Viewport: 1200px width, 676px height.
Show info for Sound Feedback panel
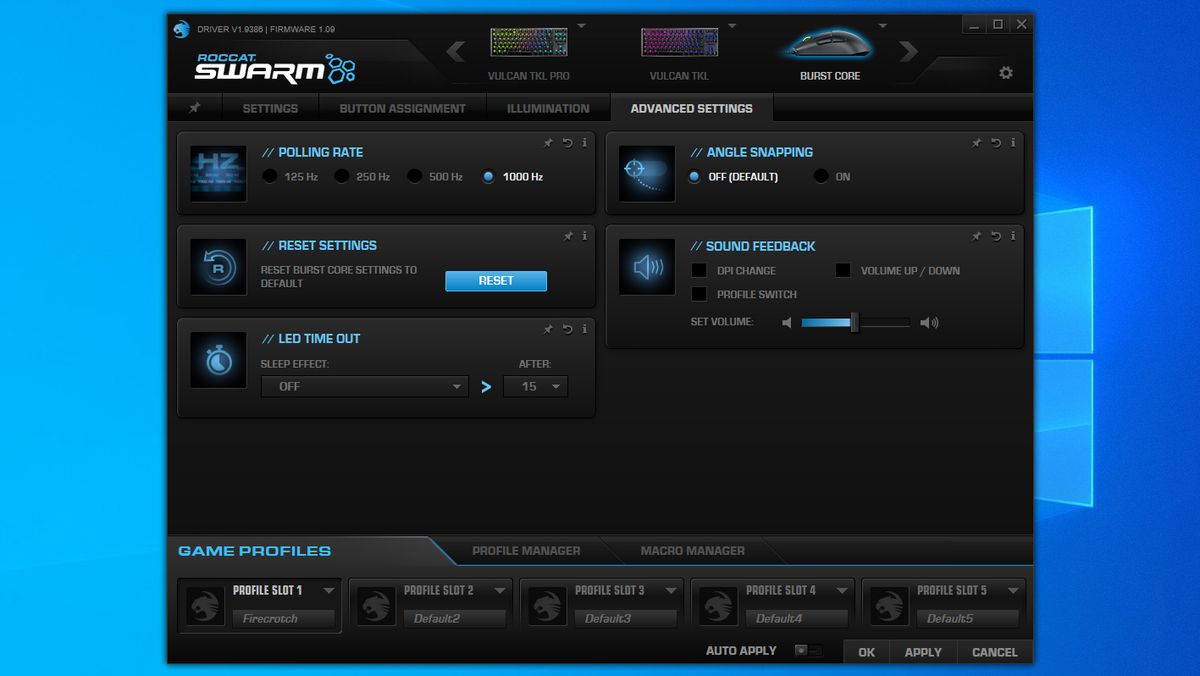[1013, 236]
